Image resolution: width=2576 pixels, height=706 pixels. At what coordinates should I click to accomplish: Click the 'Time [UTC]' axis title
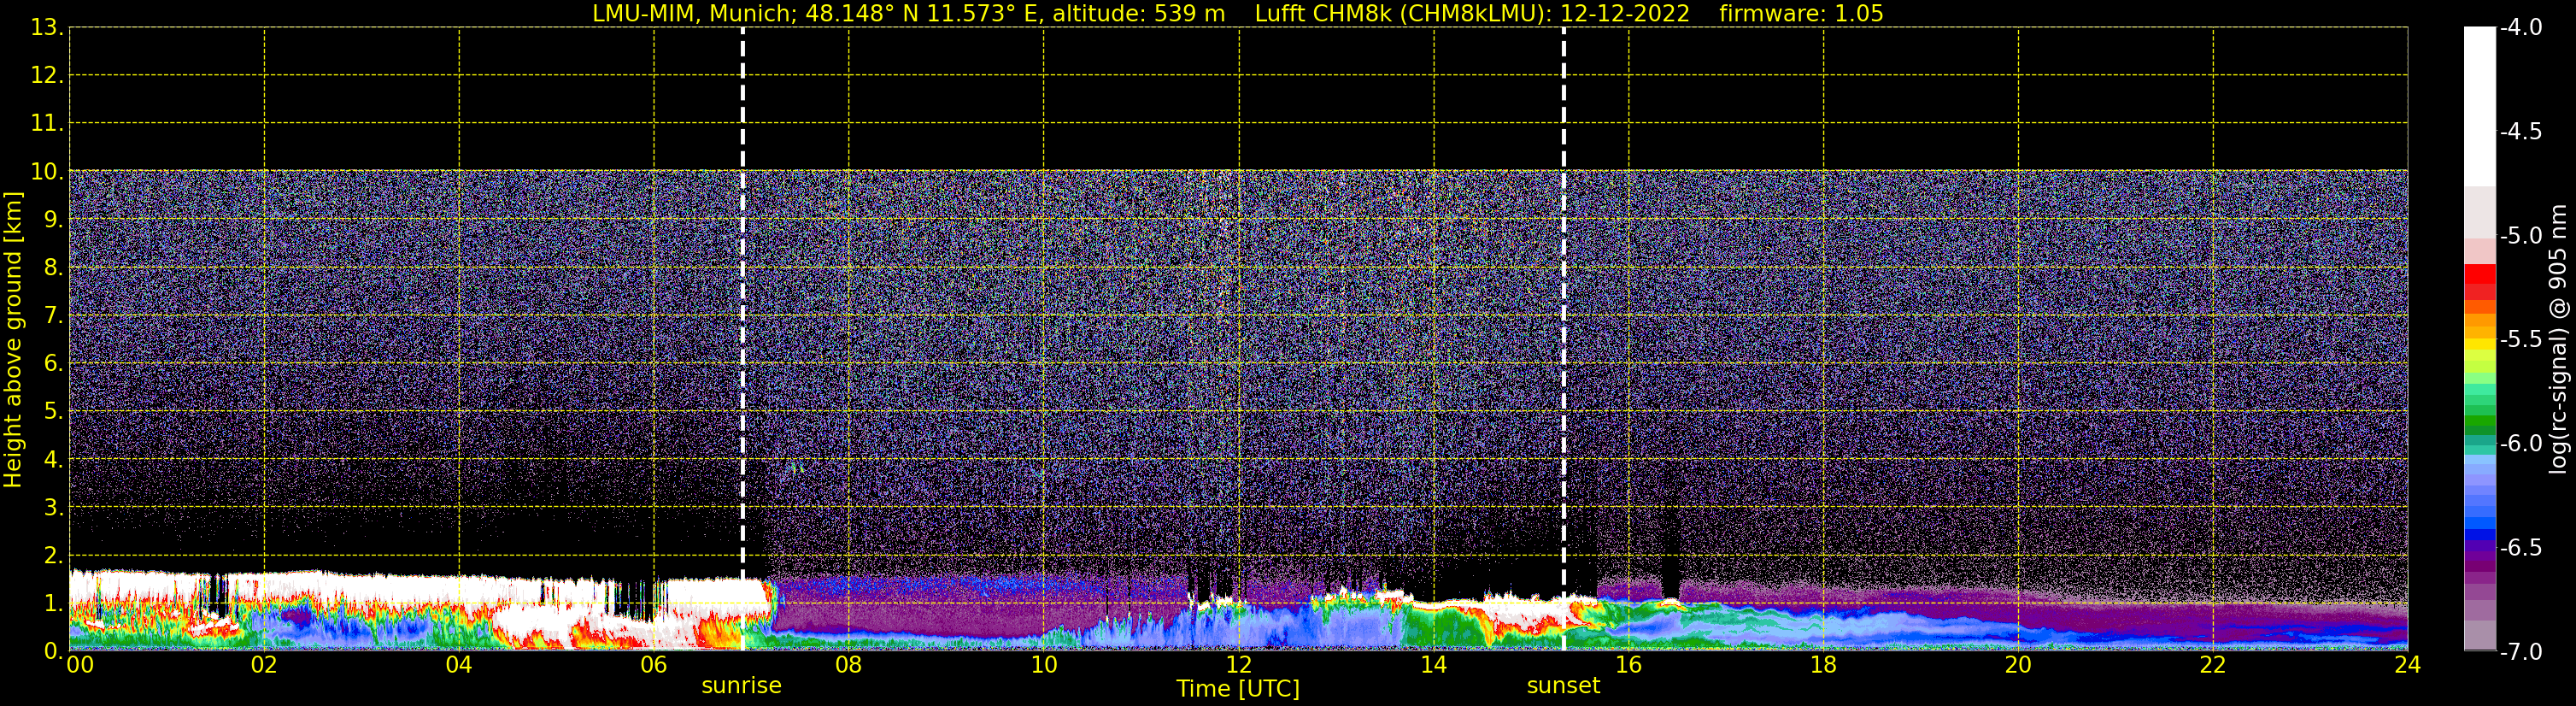click(1238, 689)
